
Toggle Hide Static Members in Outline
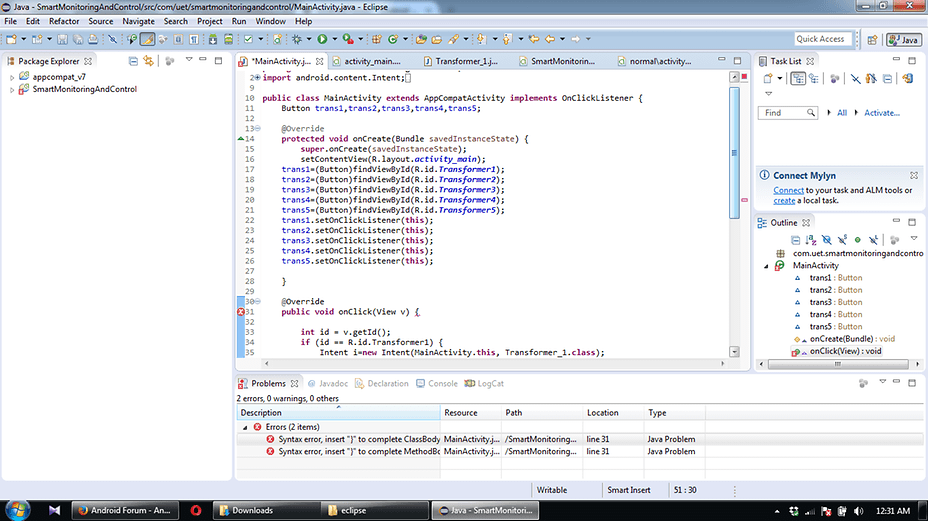[x=842, y=240]
